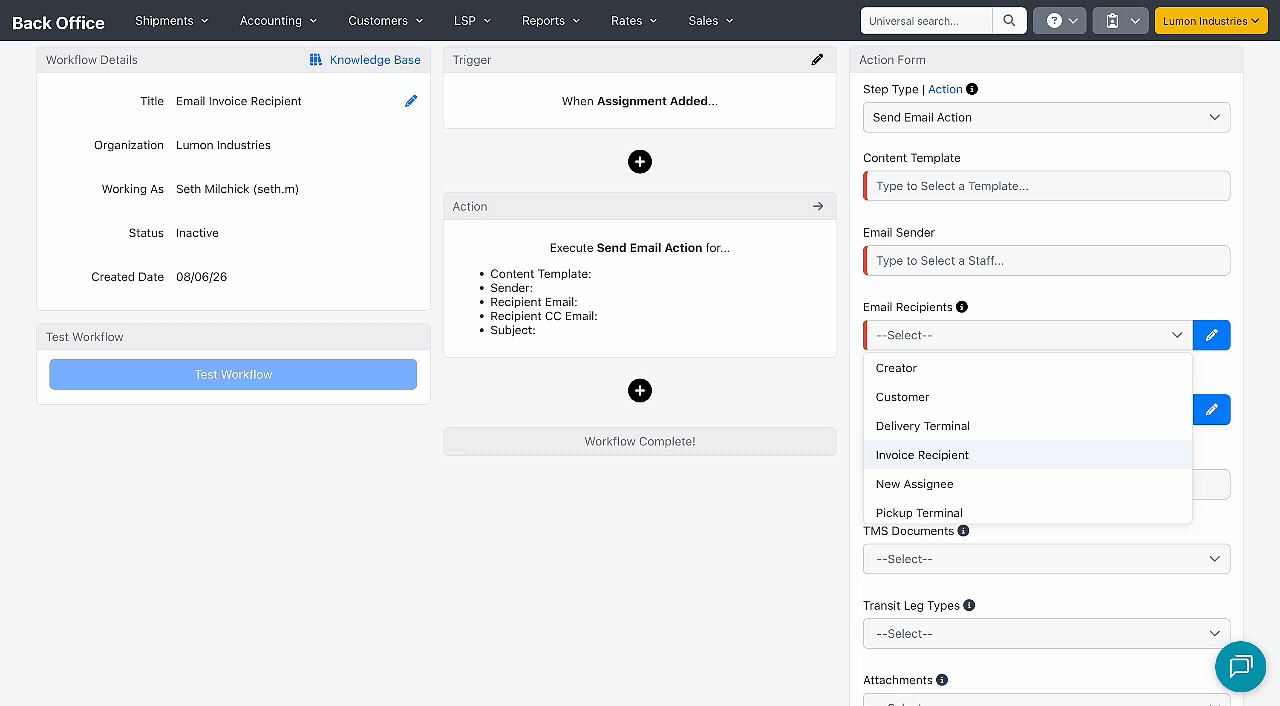Screen dimensions: 1280x706
Task: Open the help question-mark menu
Action: coord(1060,20)
